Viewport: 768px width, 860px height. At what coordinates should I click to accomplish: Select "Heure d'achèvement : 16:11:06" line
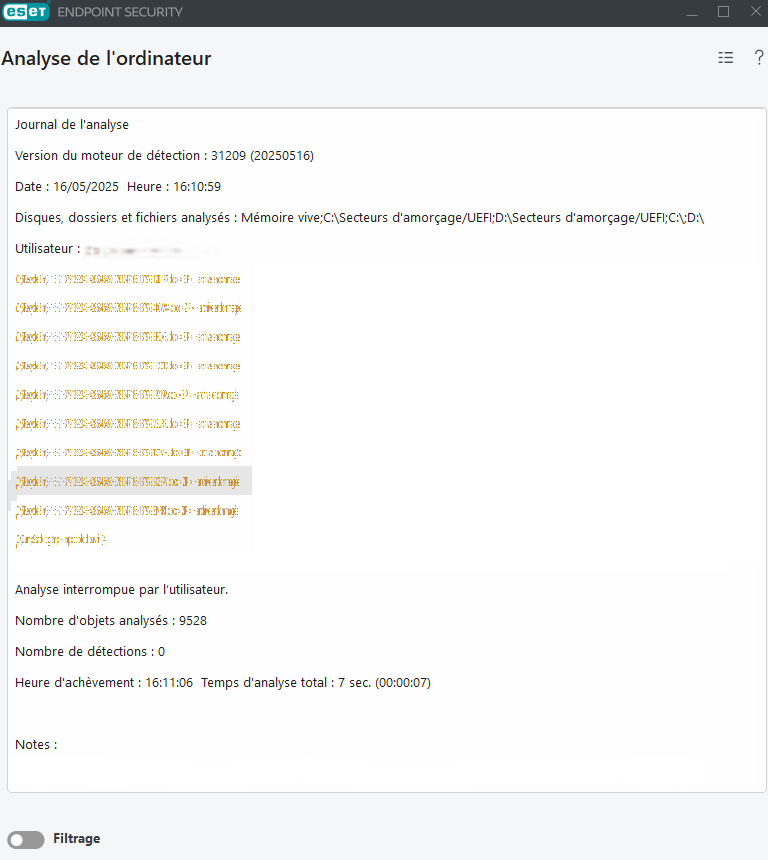point(223,682)
